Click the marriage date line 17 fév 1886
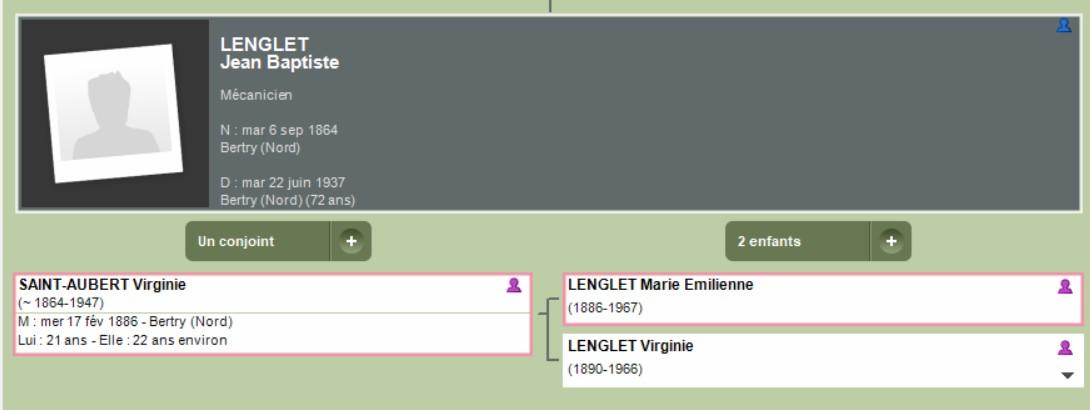The height and width of the screenshot is (410, 1090). click(126, 322)
